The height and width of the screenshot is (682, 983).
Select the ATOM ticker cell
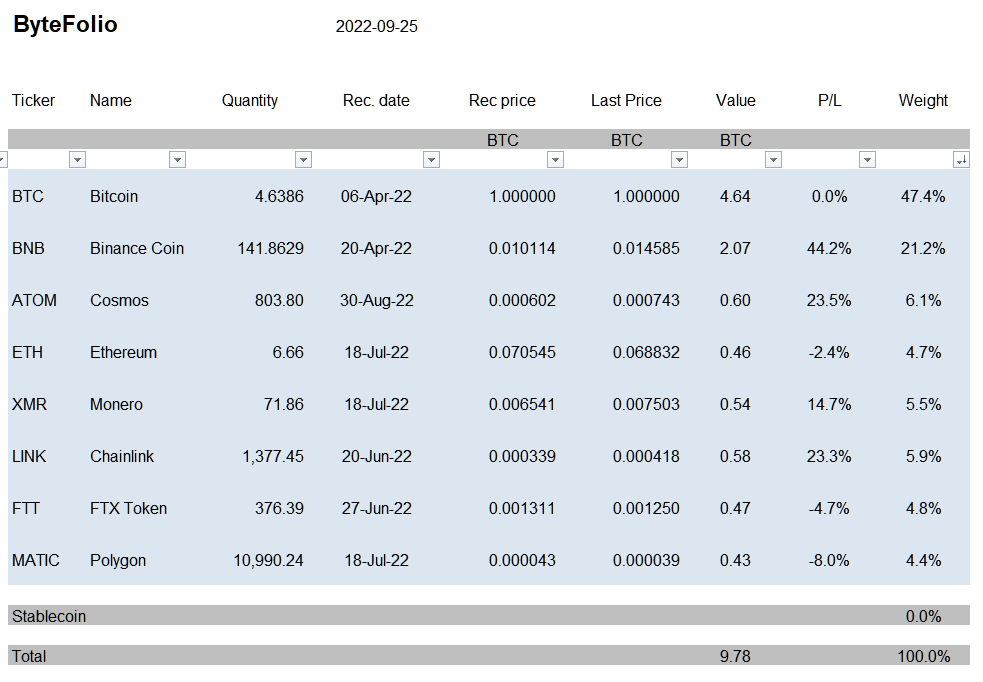point(34,300)
